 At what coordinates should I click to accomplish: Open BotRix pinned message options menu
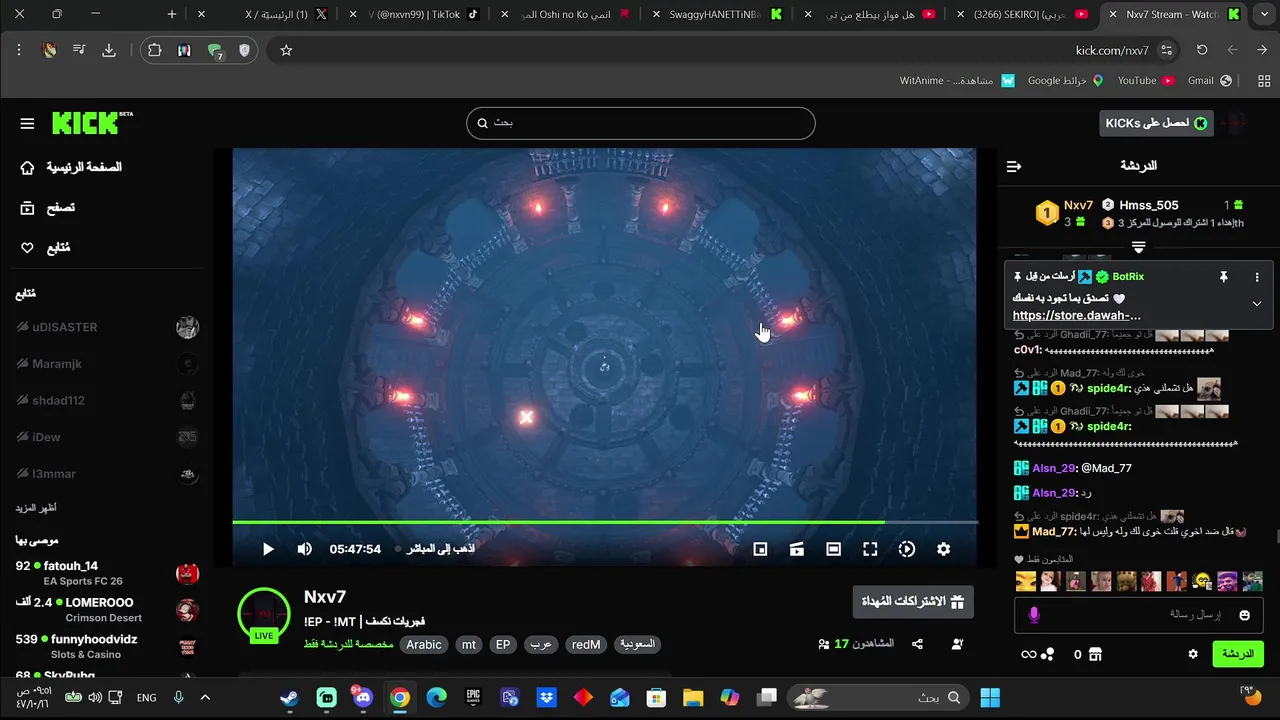(1257, 277)
